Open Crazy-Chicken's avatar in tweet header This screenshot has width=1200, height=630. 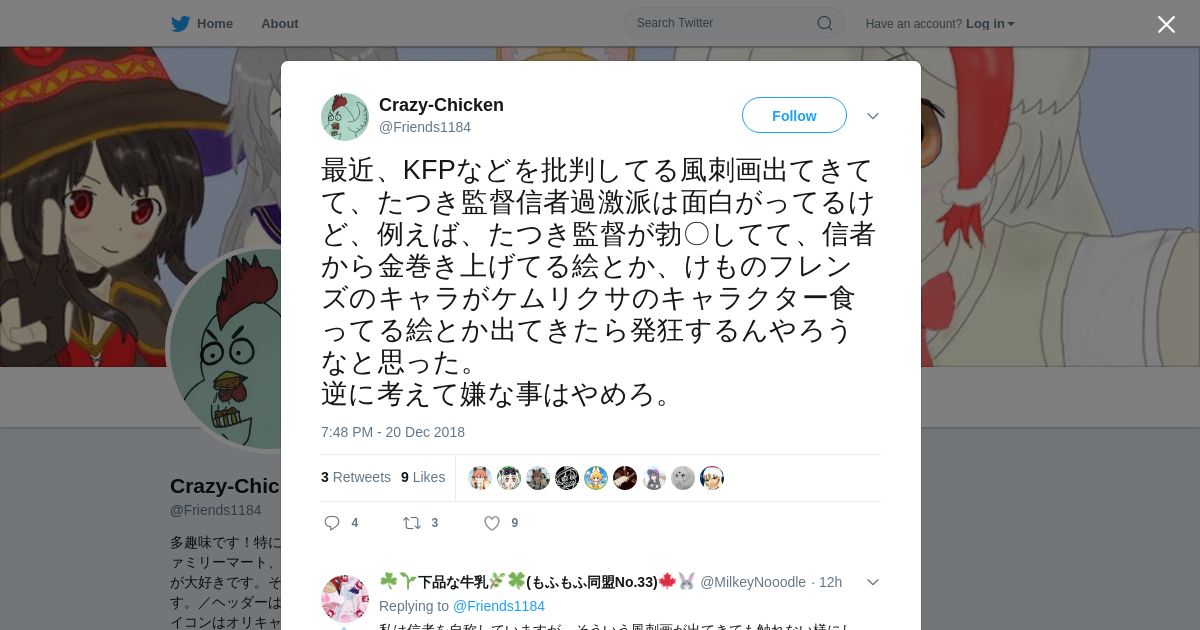(345, 117)
